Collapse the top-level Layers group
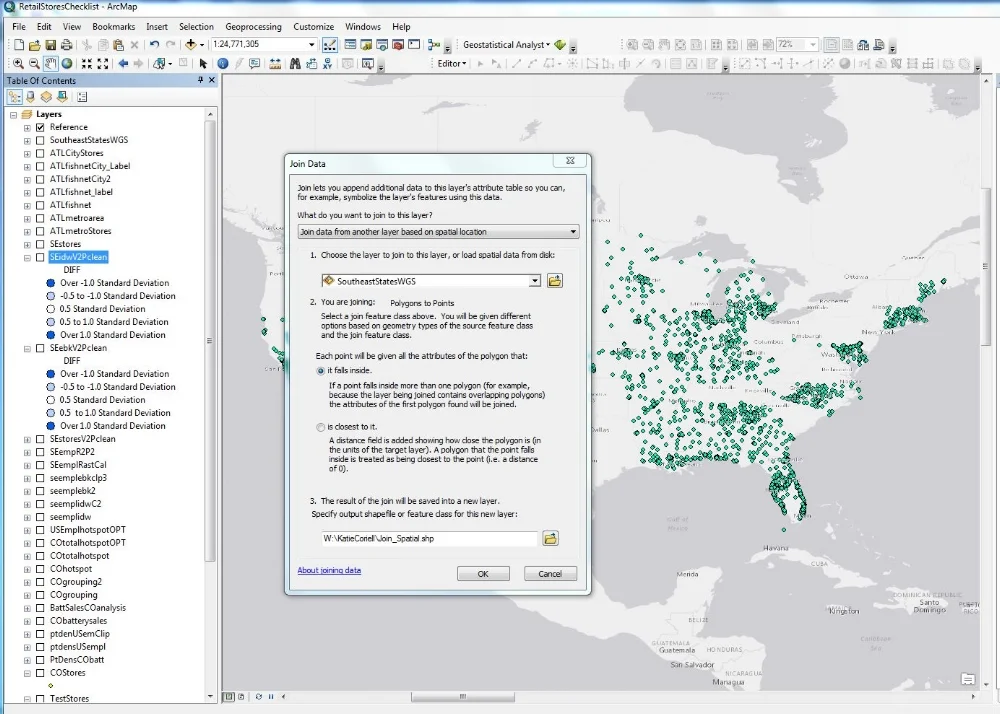This screenshot has width=1000, height=714. pyautogui.click(x=13, y=115)
